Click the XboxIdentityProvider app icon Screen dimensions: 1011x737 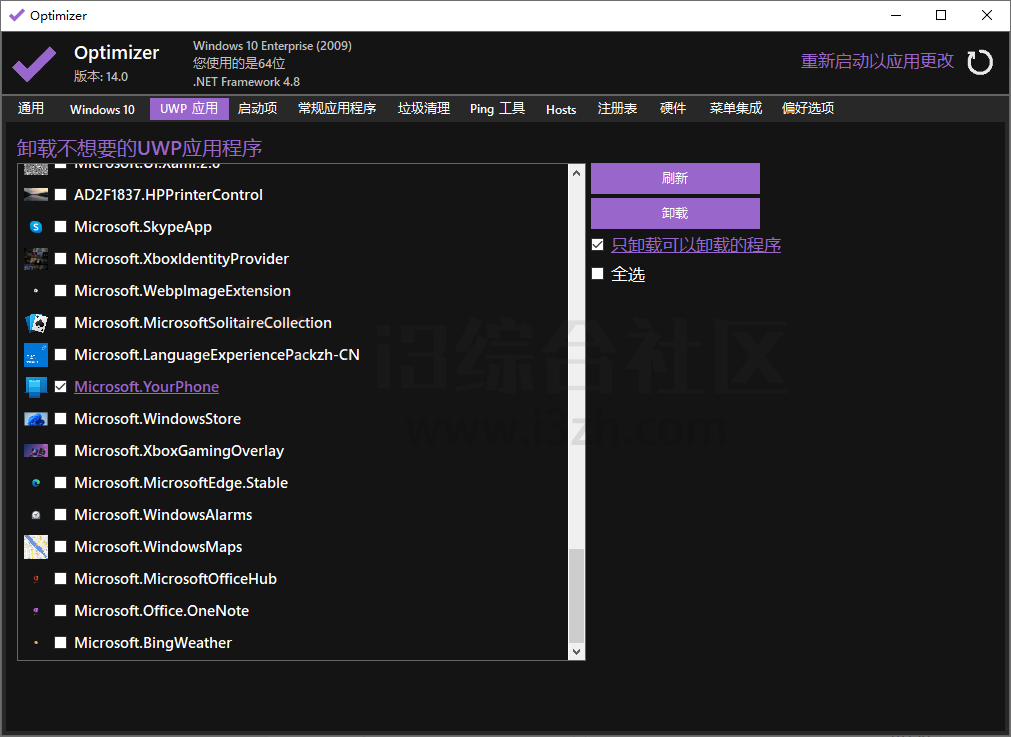click(x=36, y=259)
